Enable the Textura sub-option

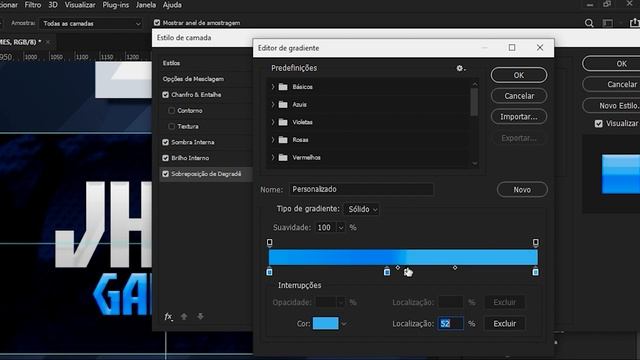tap(171, 127)
